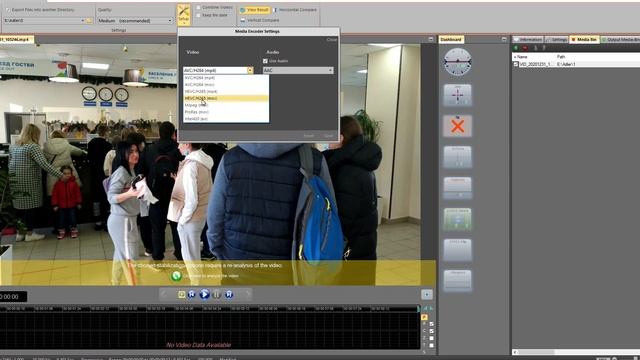
Task: Click the green add icon in Media Bin toolbar
Action: 516,48
